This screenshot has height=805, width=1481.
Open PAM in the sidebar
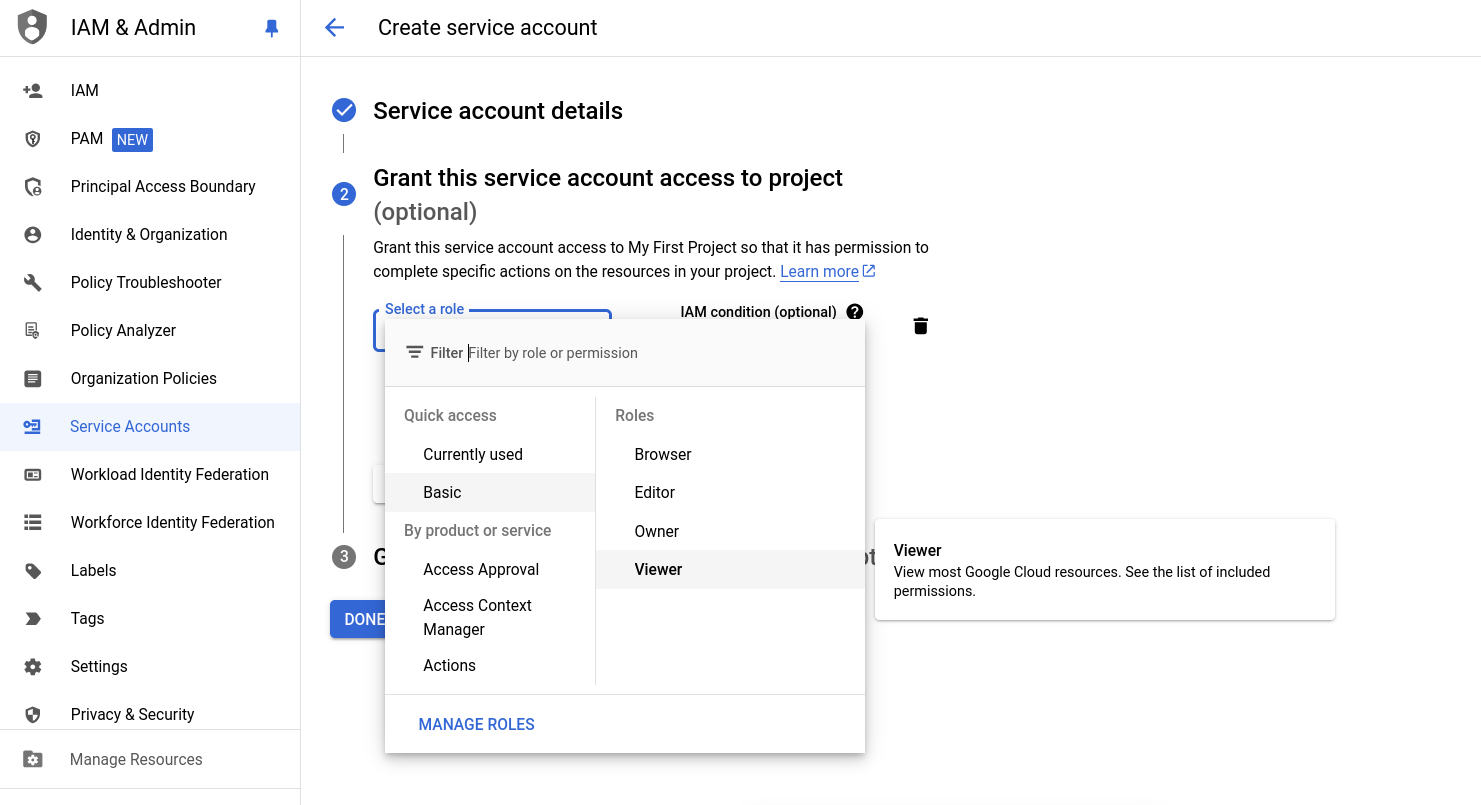coord(150,139)
